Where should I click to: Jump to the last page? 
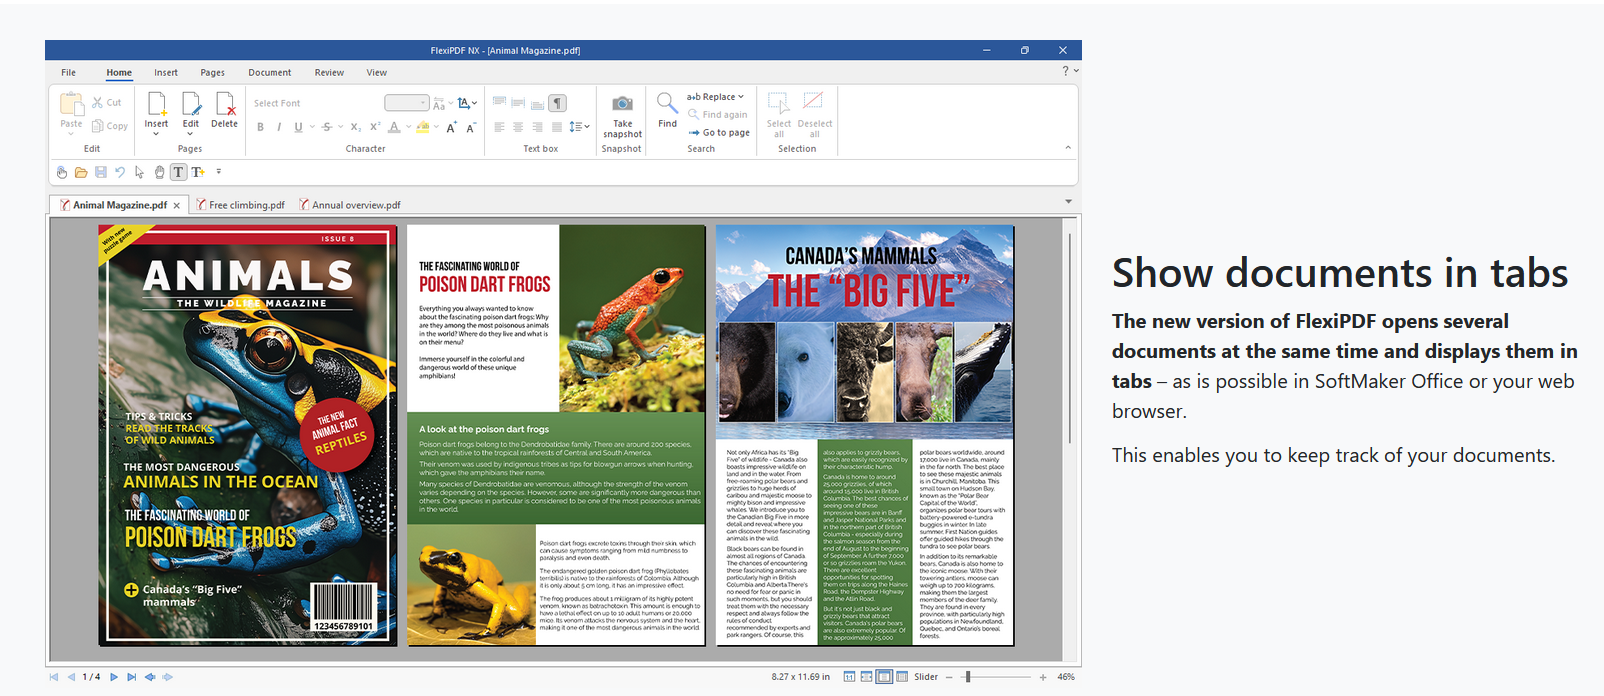tap(132, 677)
